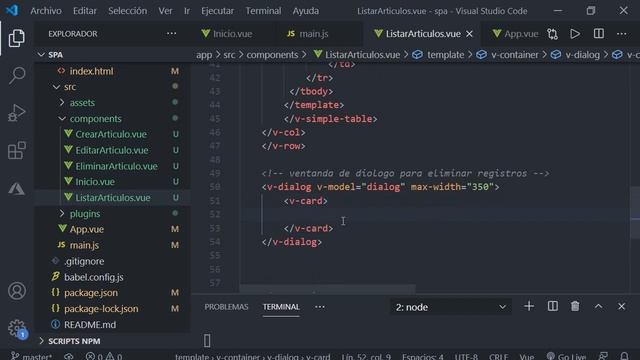
Task: Click errors and warnings count in status bar
Action: (104, 356)
